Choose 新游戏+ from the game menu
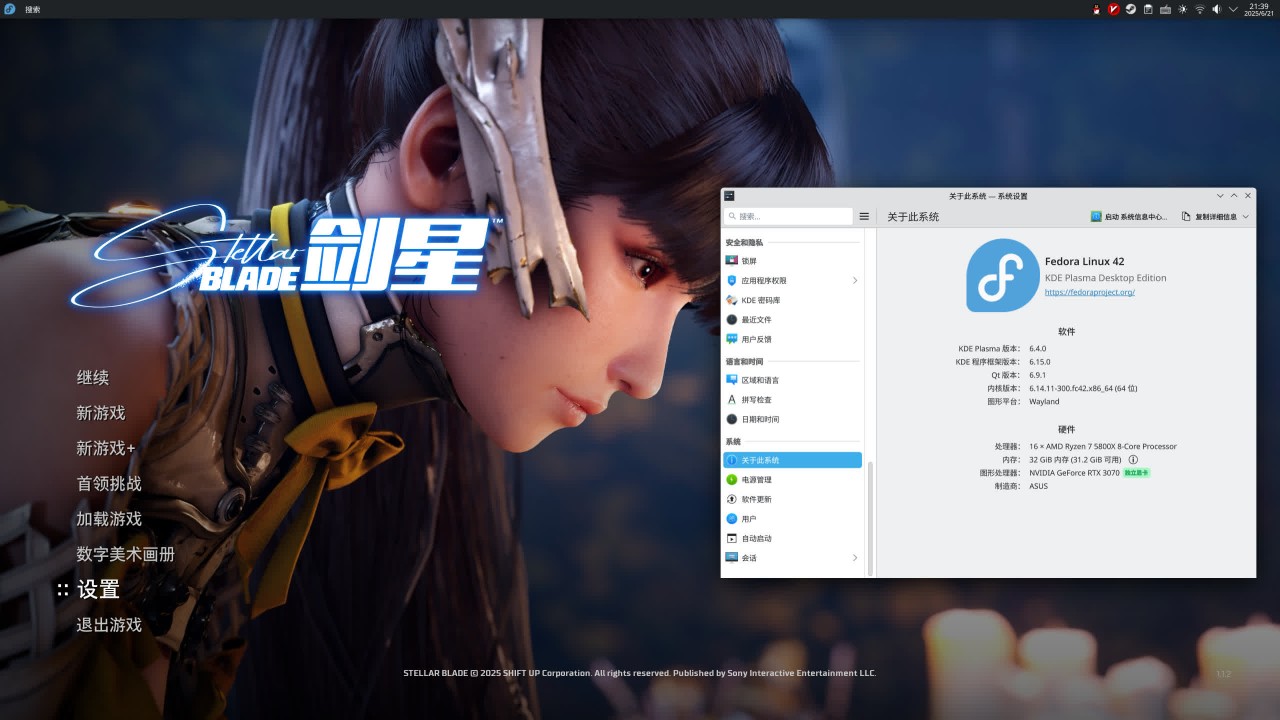Viewport: 1280px width, 720px height. [x=105, y=449]
